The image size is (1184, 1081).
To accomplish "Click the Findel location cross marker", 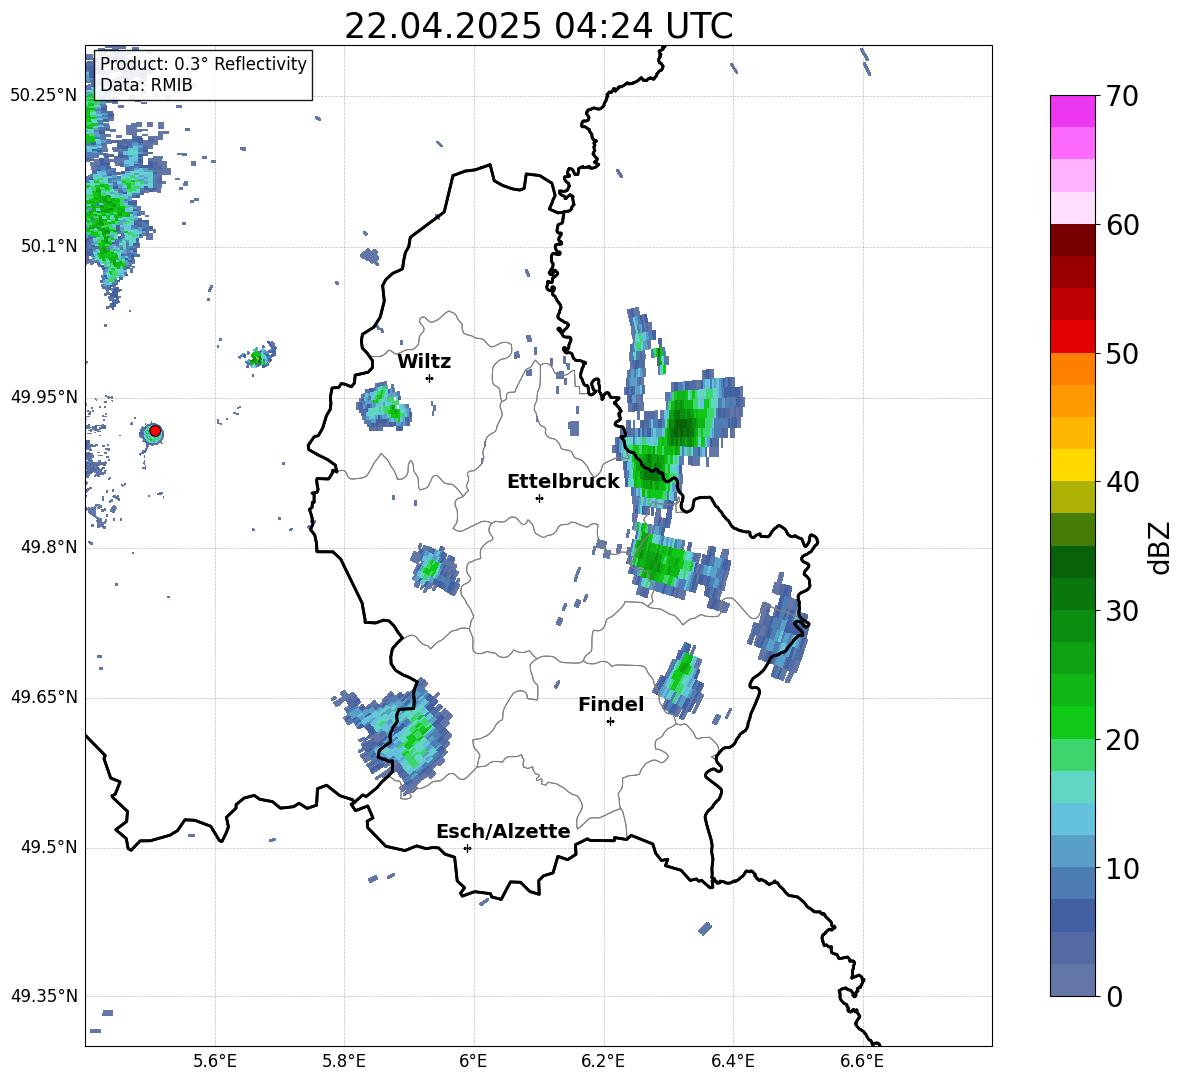I will [610, 722].
